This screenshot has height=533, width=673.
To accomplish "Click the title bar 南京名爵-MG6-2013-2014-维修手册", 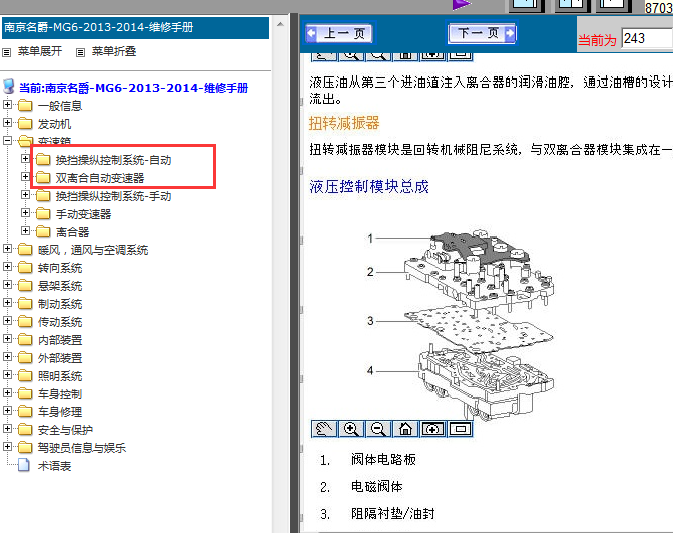I will [x=136, y=27].
